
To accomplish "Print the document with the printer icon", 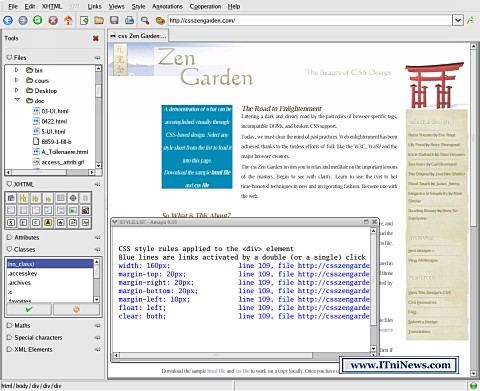I will click(129, 20).
